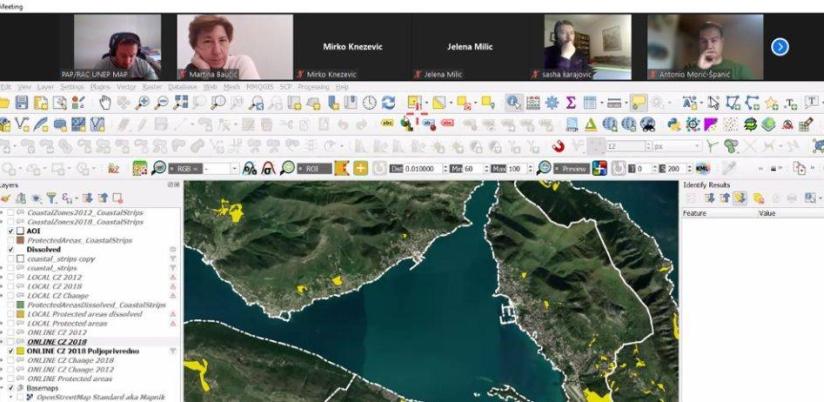The image size is (824, 402).
Task: Open the Processing menu
Action: [313, 87]
